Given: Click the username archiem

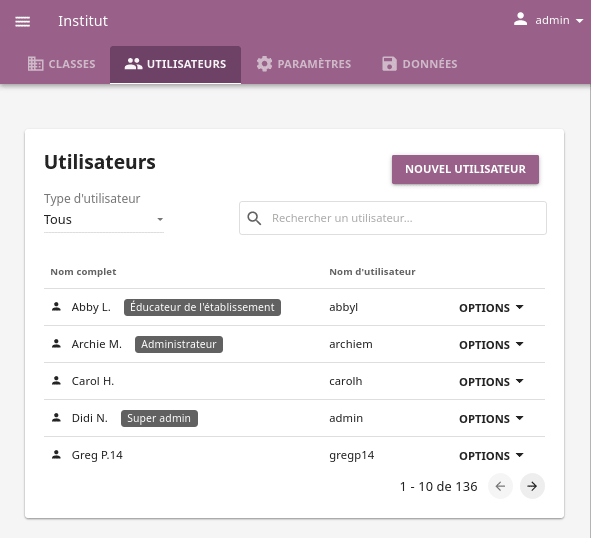Looking at the screenshot, I should coord(351,344).
